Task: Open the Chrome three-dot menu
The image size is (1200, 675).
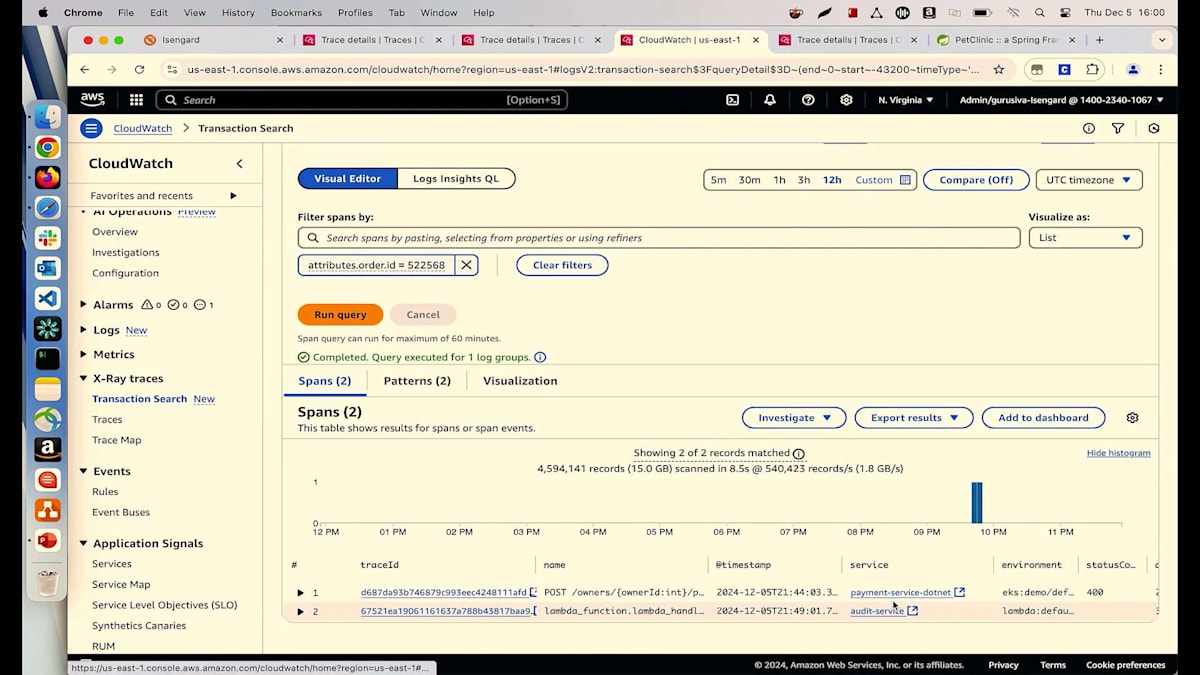Action: click(1160, 70)
